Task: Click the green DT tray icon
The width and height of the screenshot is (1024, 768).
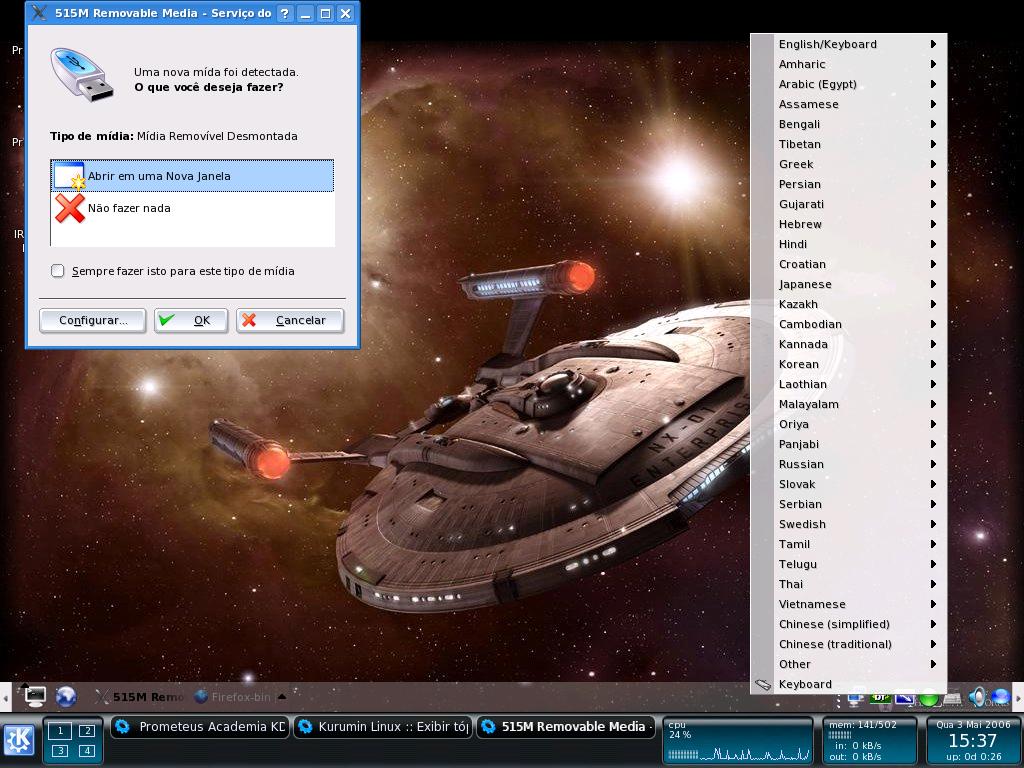Action: 880,698
